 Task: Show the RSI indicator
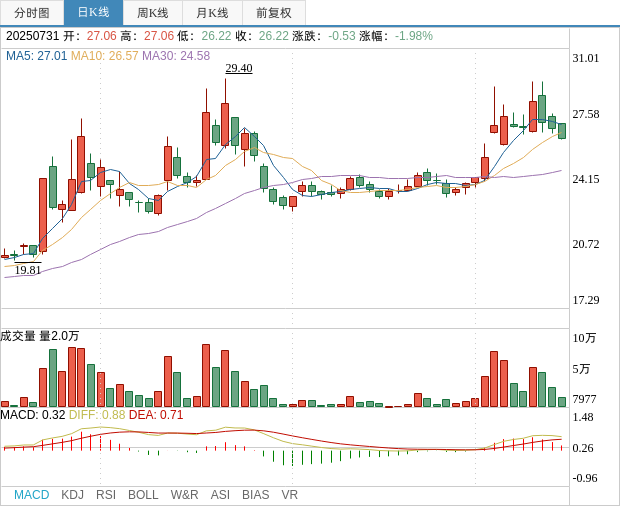coord(106,495)
